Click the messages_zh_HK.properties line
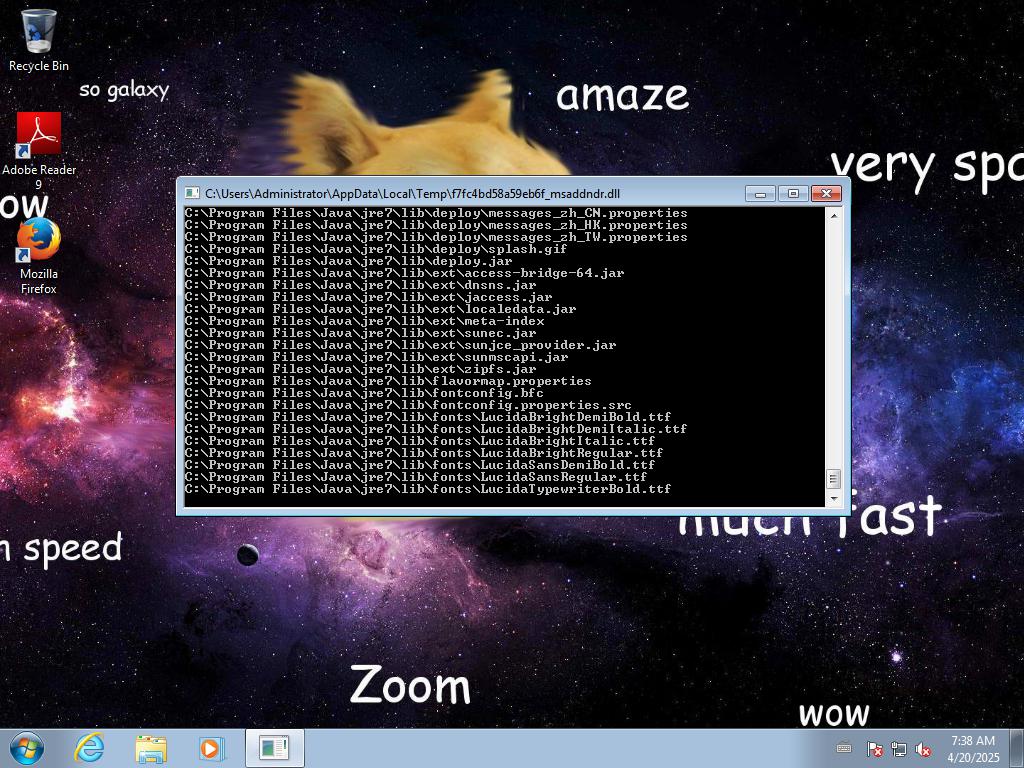 coord(436,225)
